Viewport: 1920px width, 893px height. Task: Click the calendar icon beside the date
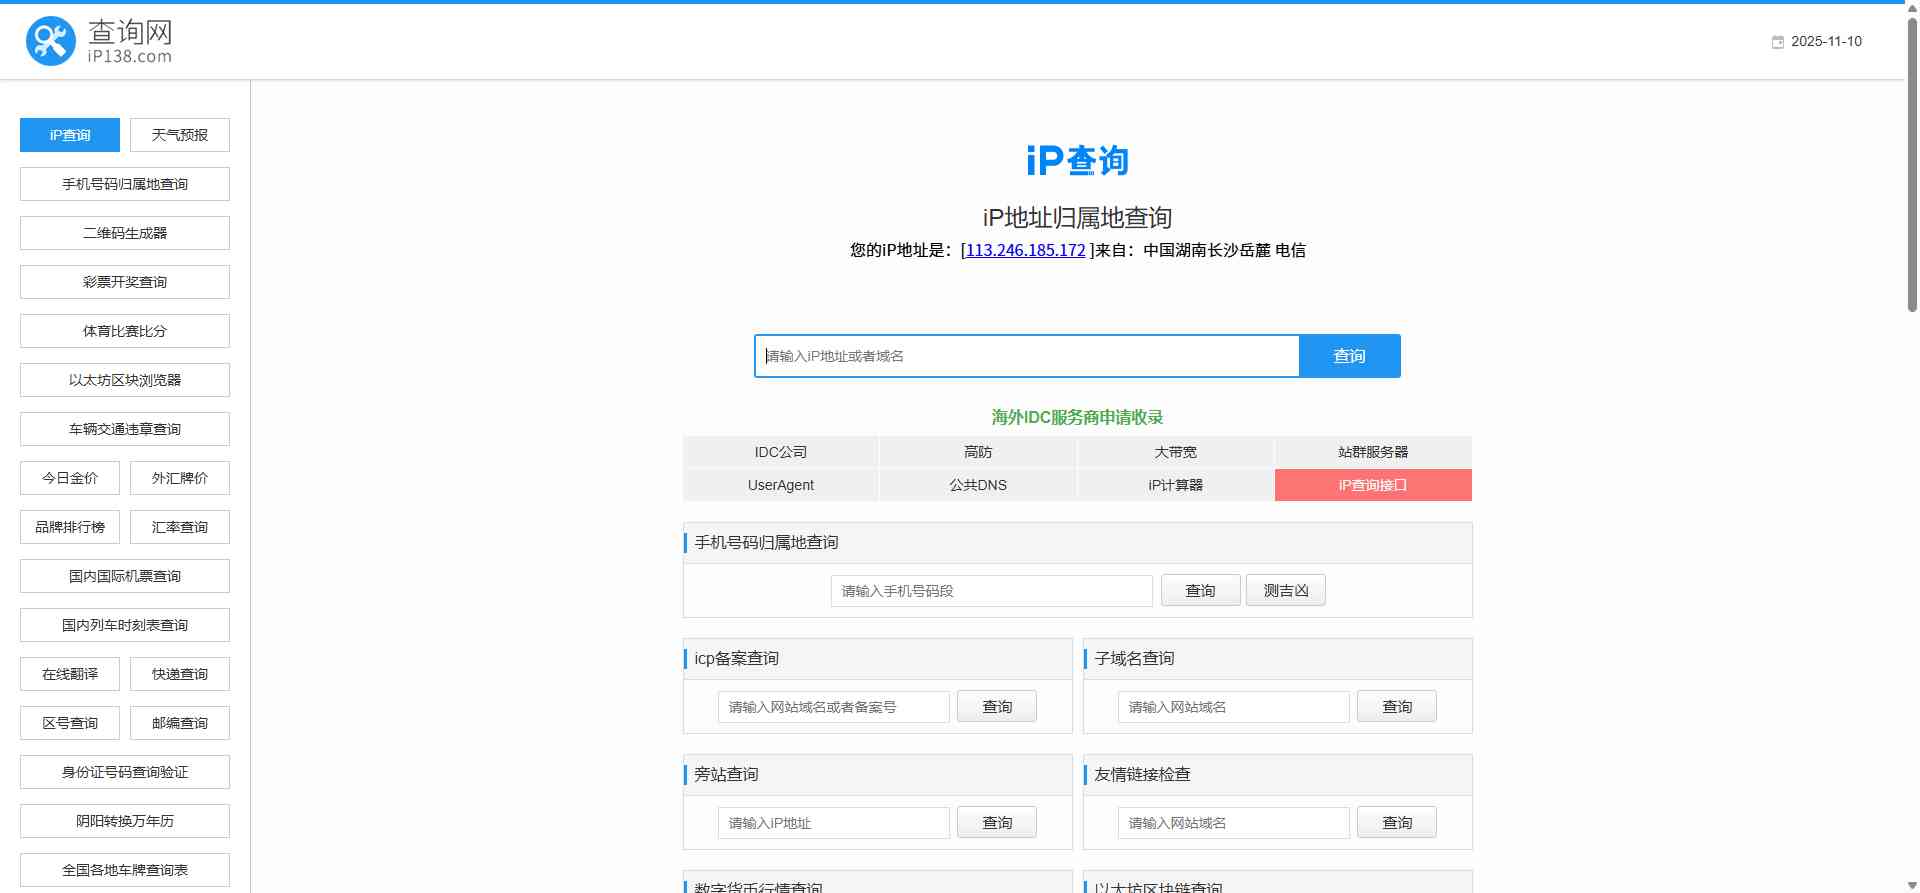pos(1777,42)
